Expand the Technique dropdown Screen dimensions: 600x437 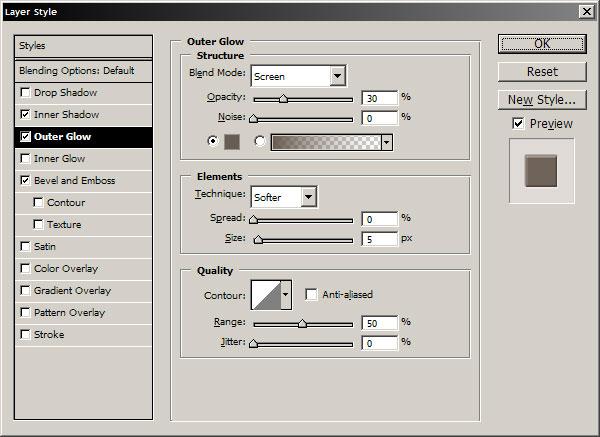pyautogui.click(x=309, y=197)
